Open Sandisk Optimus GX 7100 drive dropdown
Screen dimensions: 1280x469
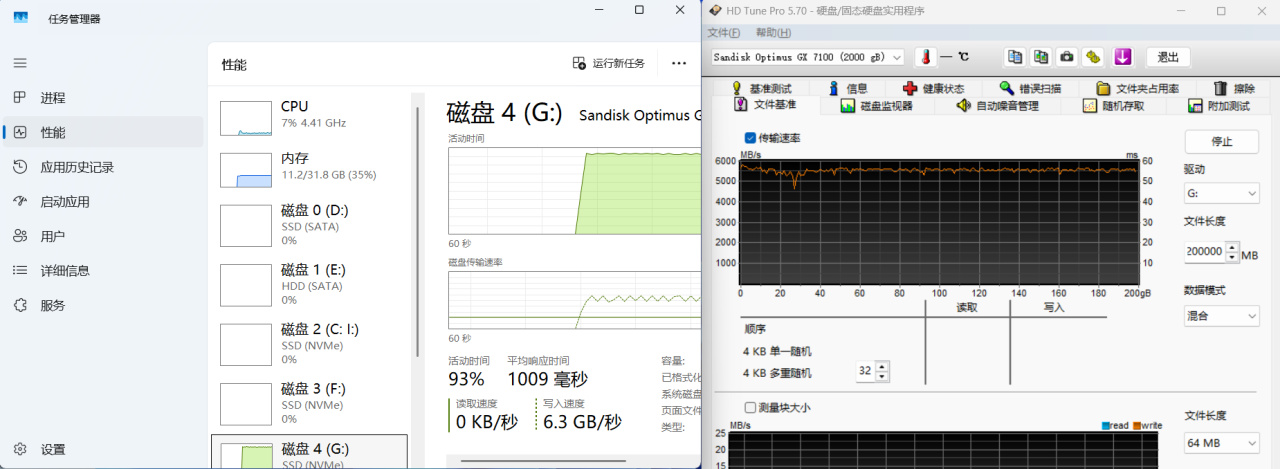(x=807, y=57)
